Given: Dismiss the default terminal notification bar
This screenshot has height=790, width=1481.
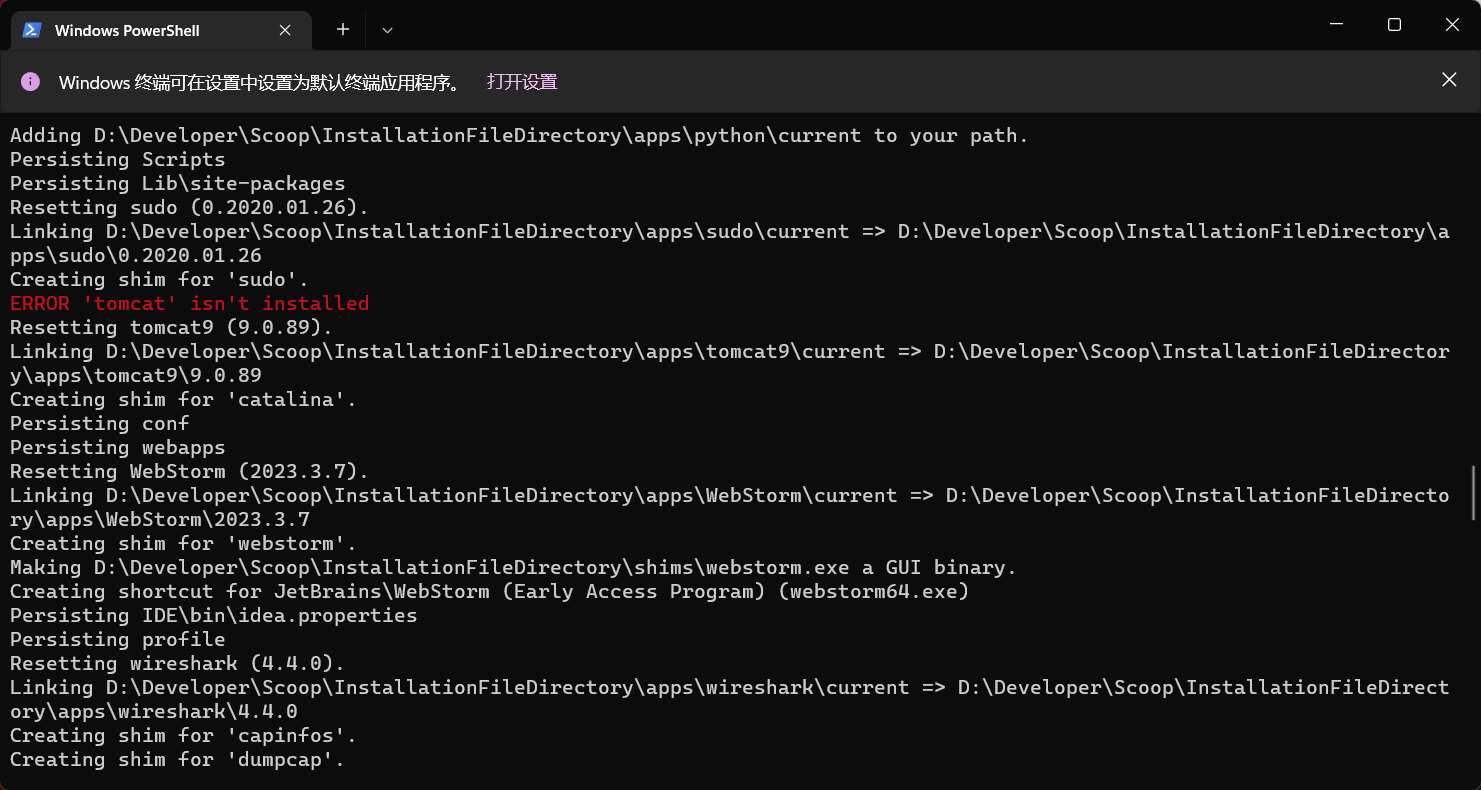Looking at the screenshot, I should coord(1449,80).
